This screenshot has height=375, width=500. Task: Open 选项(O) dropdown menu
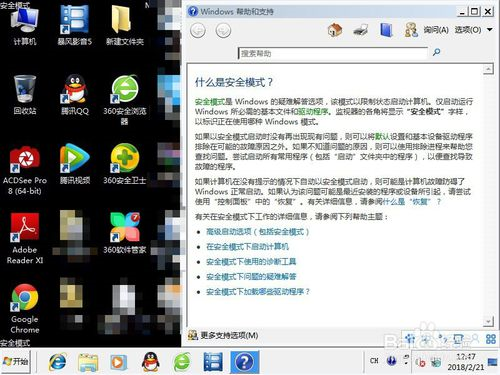tap(473, 30)
